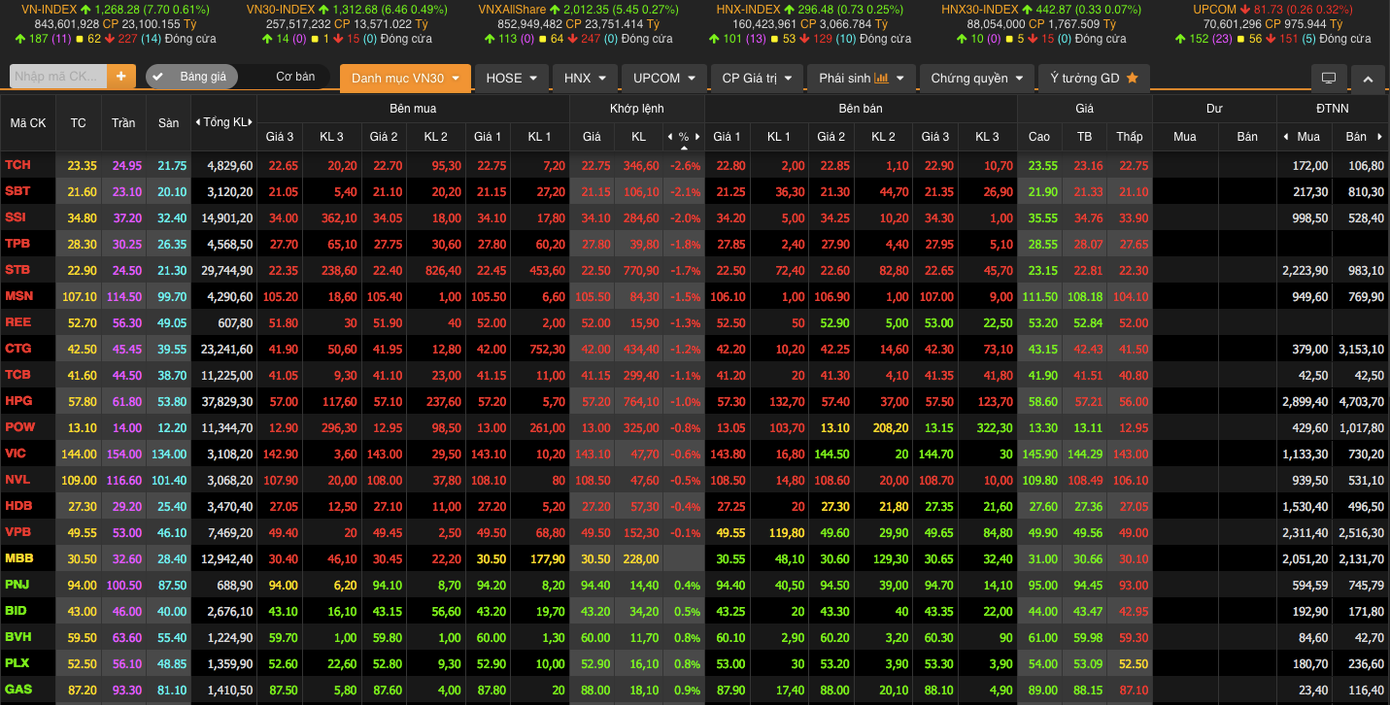Image resolution: width=1390 pixels, height=705 pixels.
Task: Open the Chứng quyền tab
Action: 977,78
